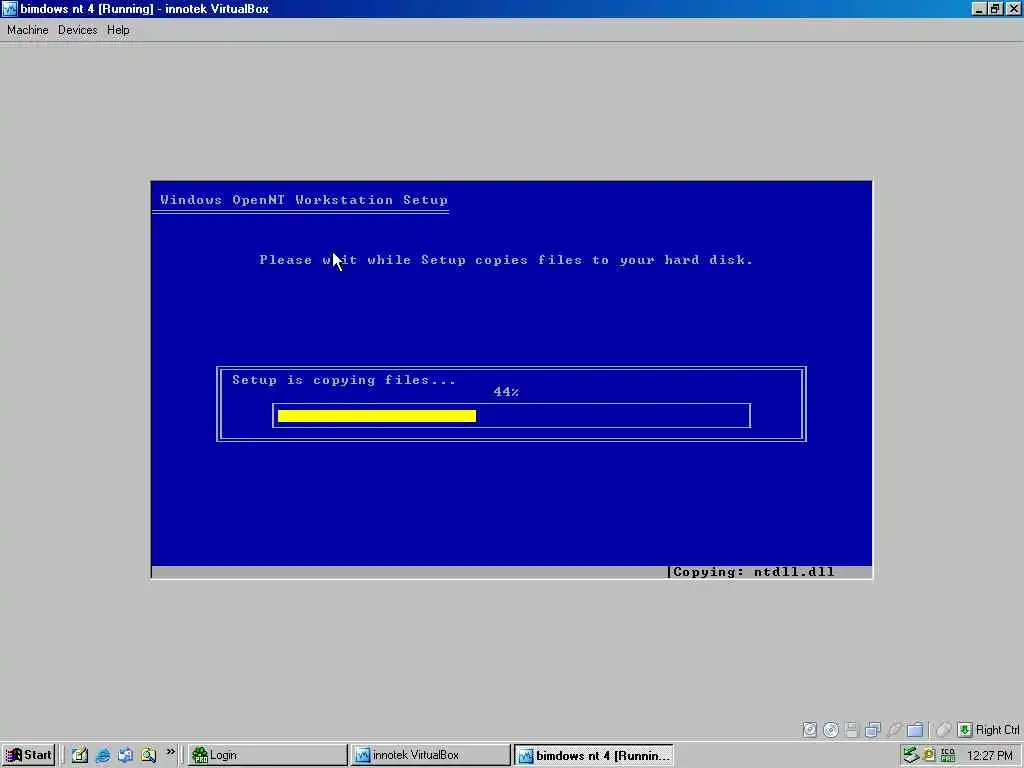The height and width of the screenshot is (768, 1024).
Task: Click the ICQ Pro system tray icon
Action: coord(948,755)
